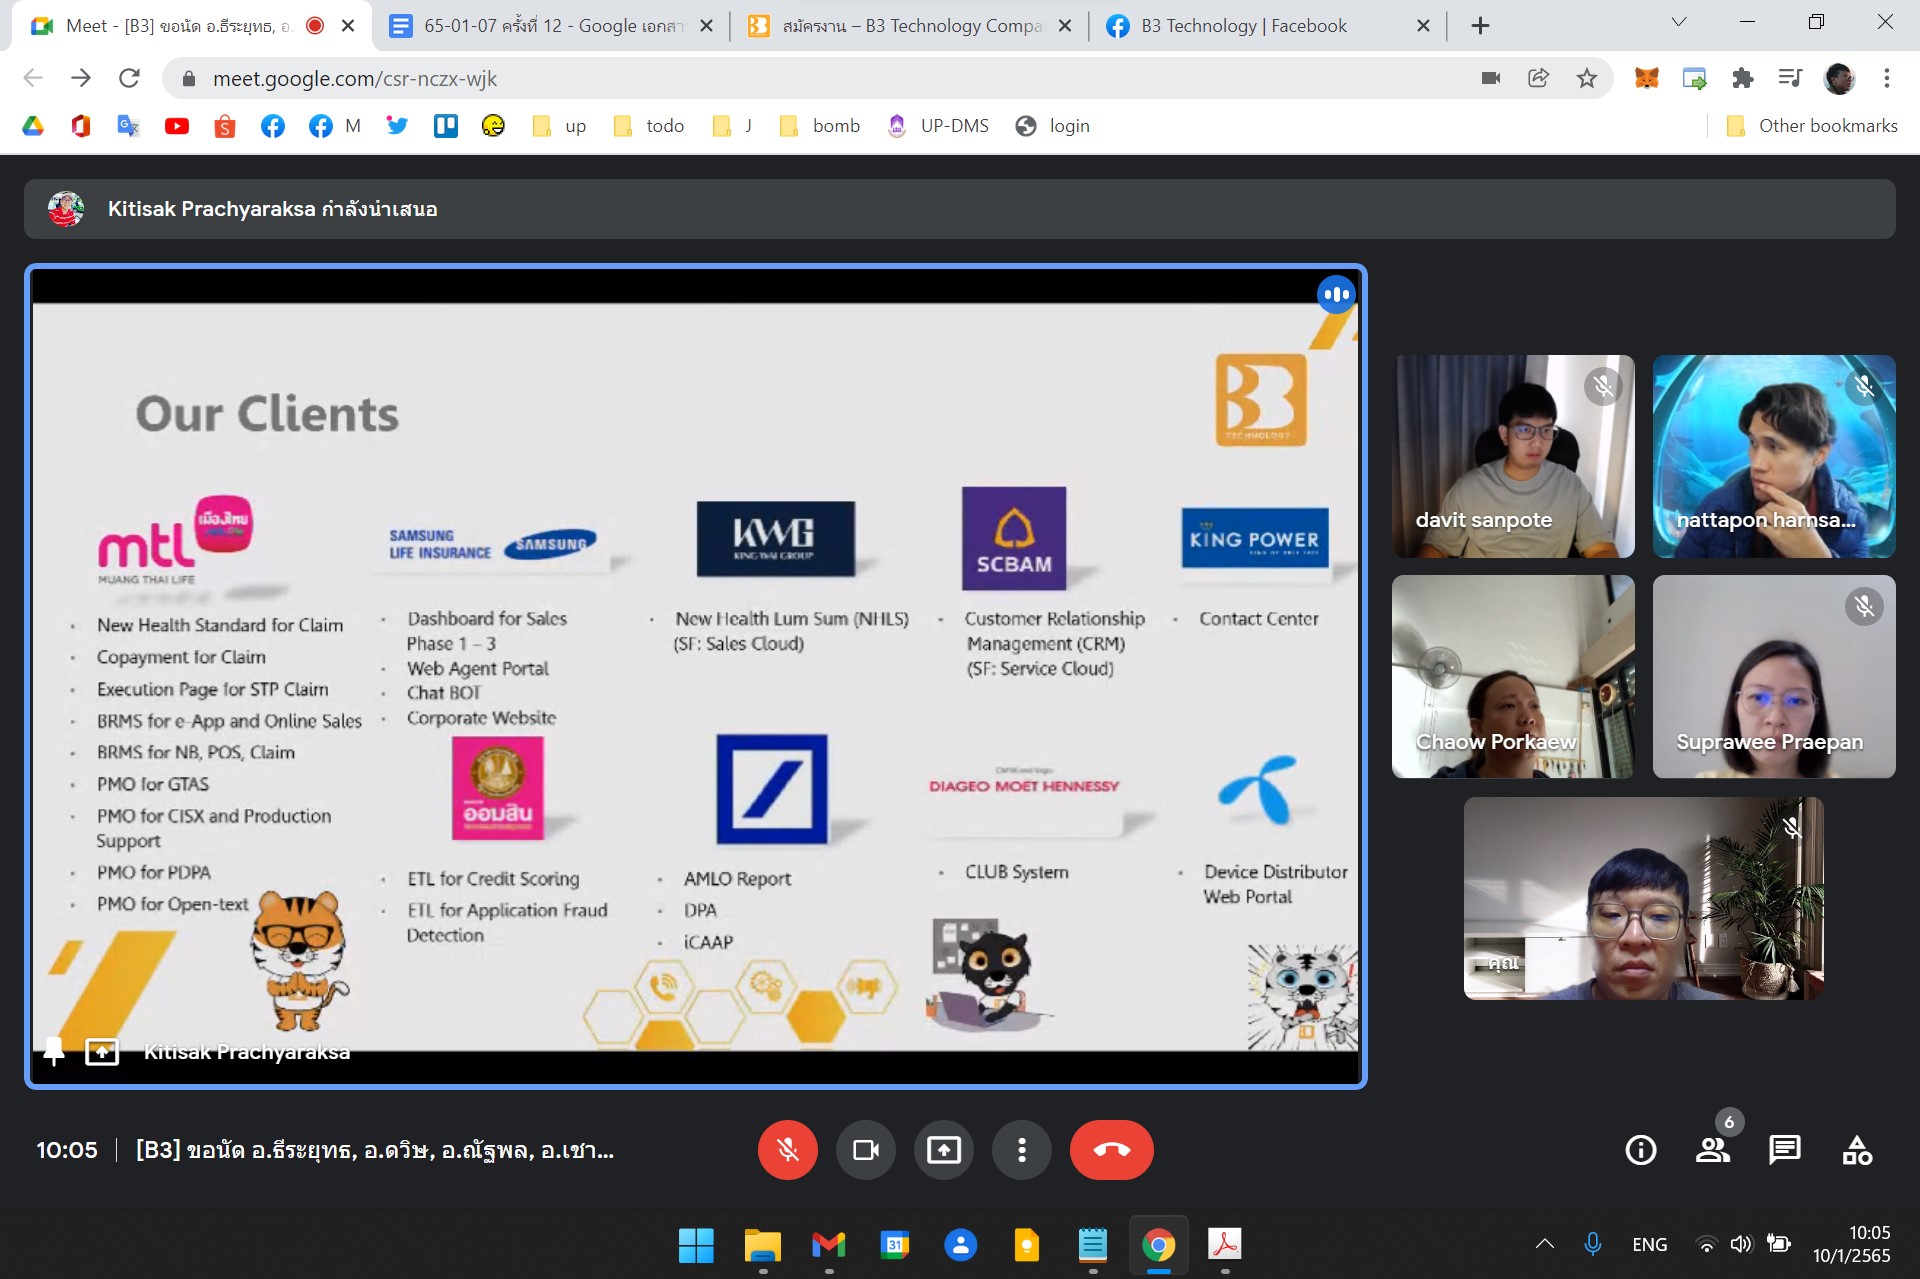Select davit sanpote video tile
The image size is (1920, 1279).
(x=1513, y=456)
